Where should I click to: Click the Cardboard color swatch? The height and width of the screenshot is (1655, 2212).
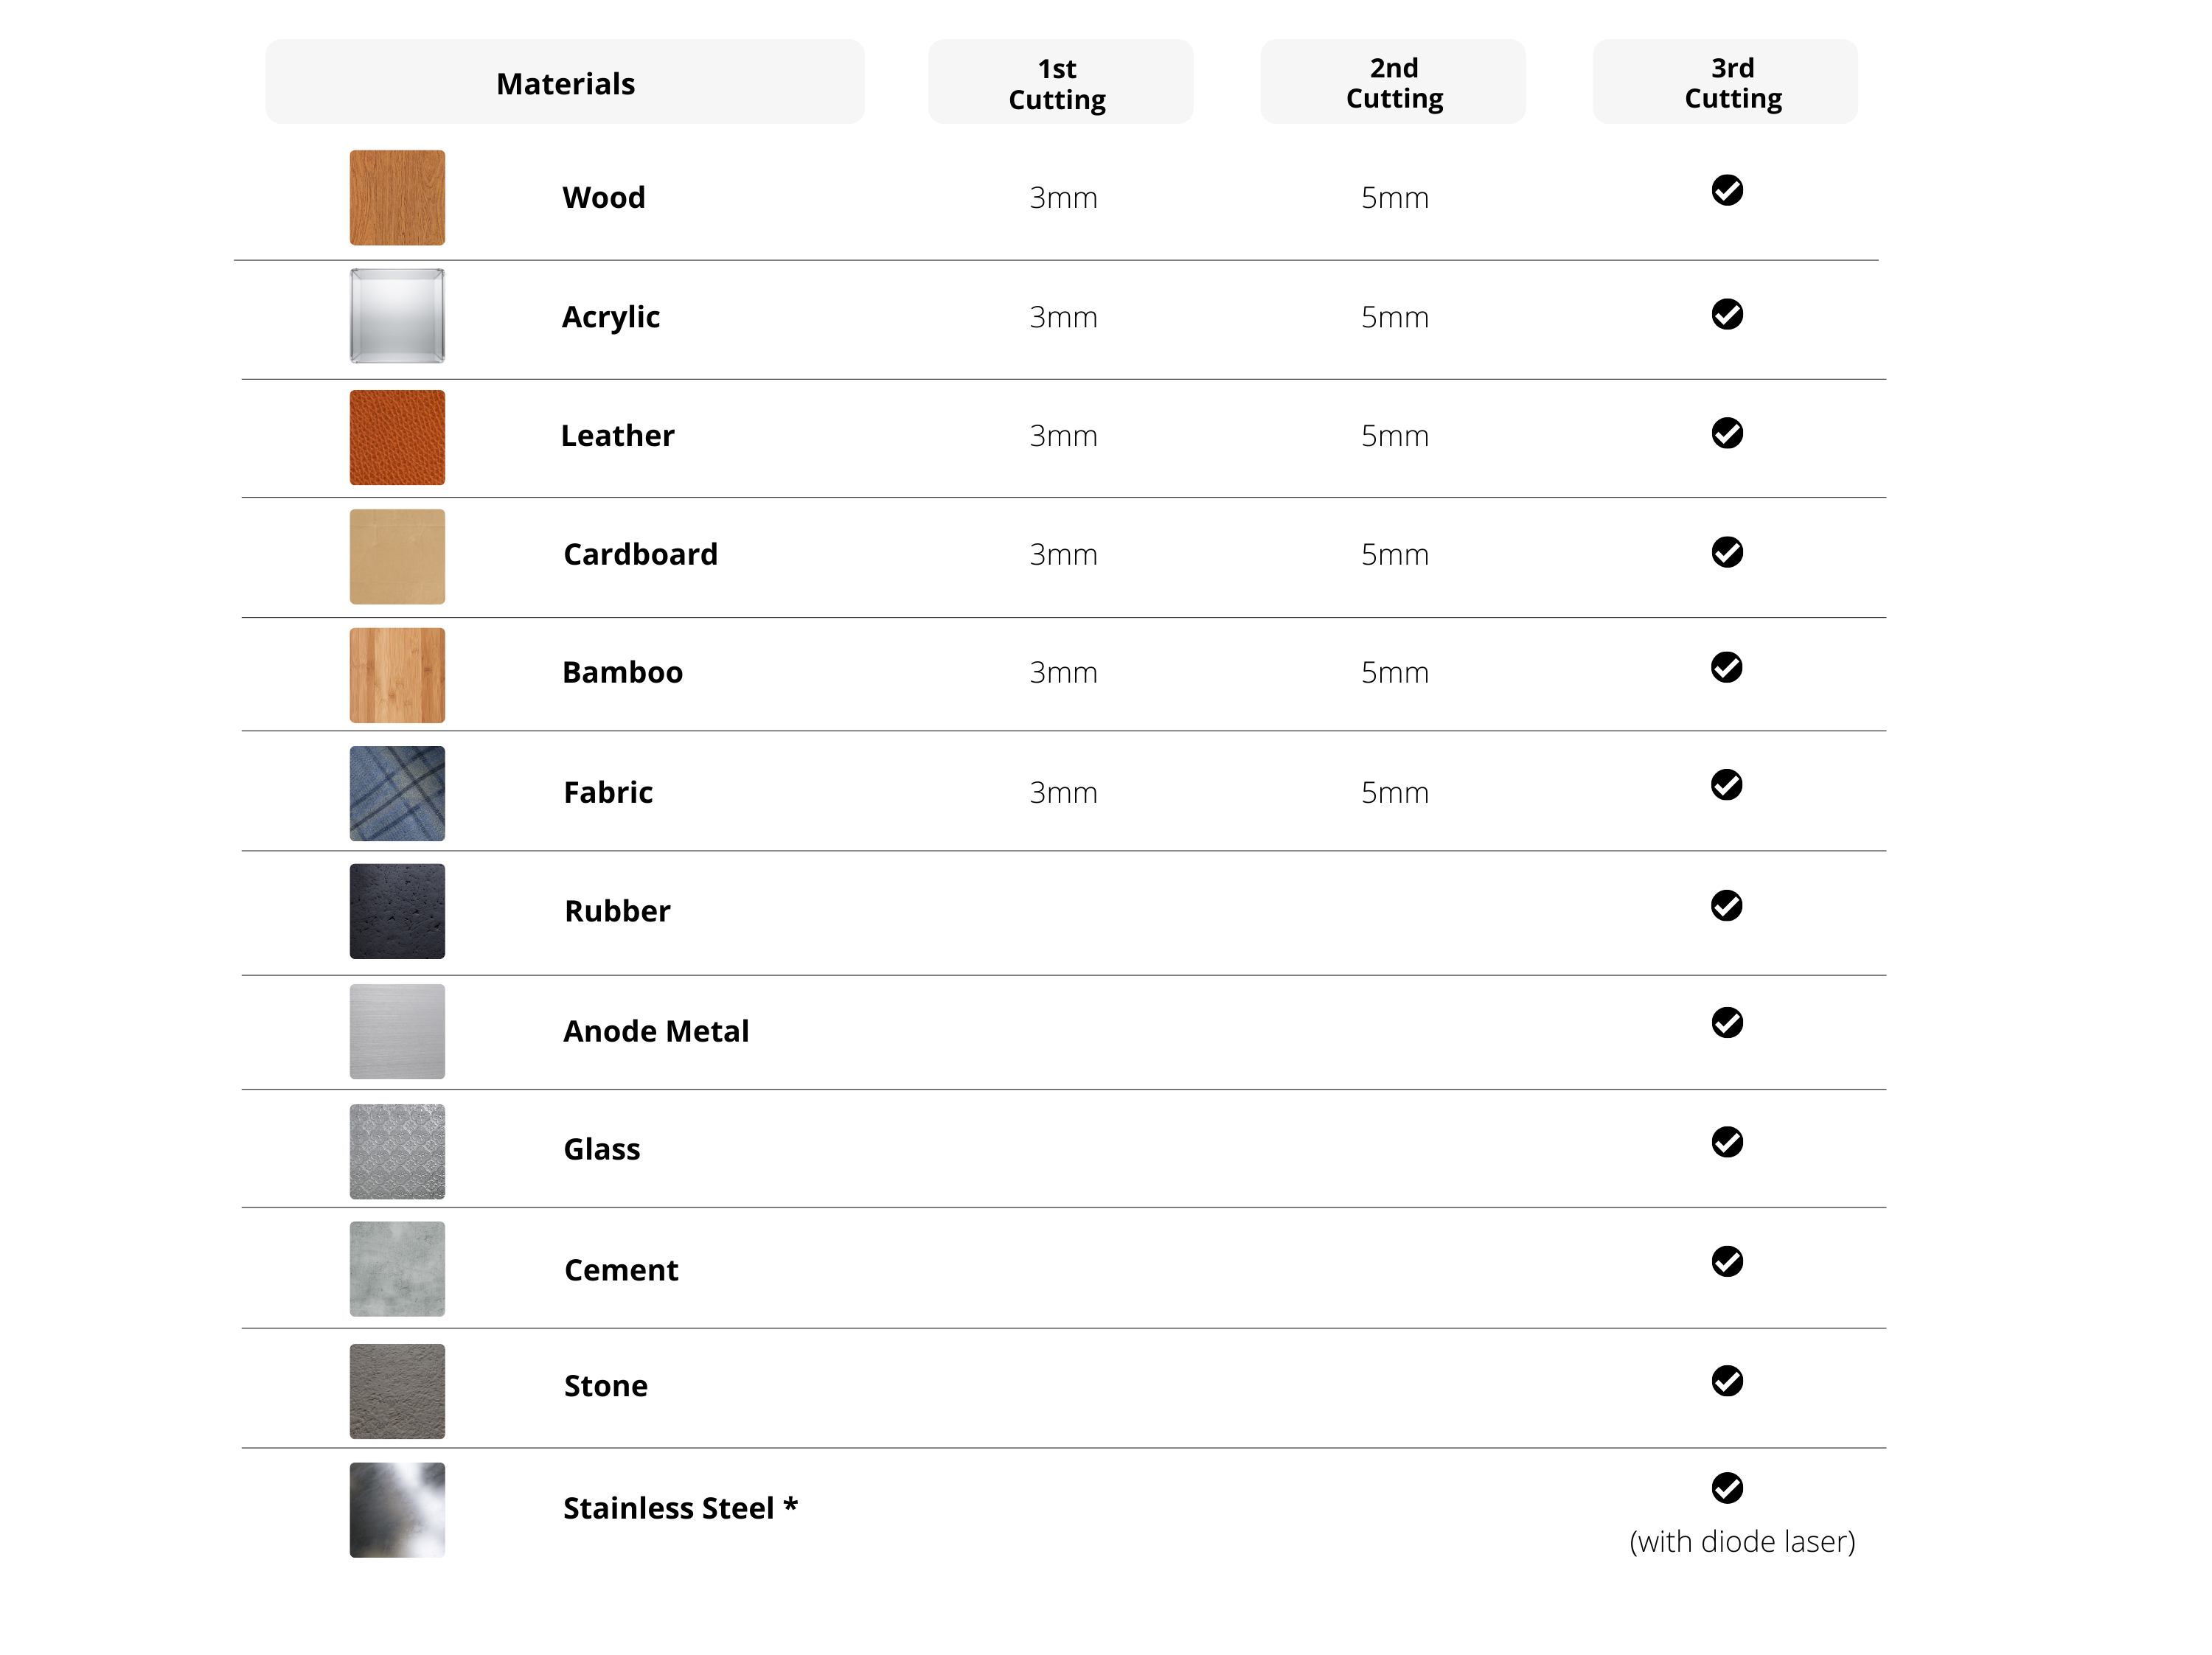pyautogui.click(x=397, y=556)
